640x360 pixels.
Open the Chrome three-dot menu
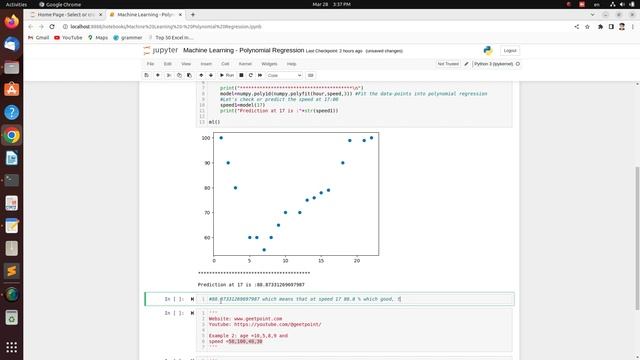pyautogui.click(x=633, y=27)
